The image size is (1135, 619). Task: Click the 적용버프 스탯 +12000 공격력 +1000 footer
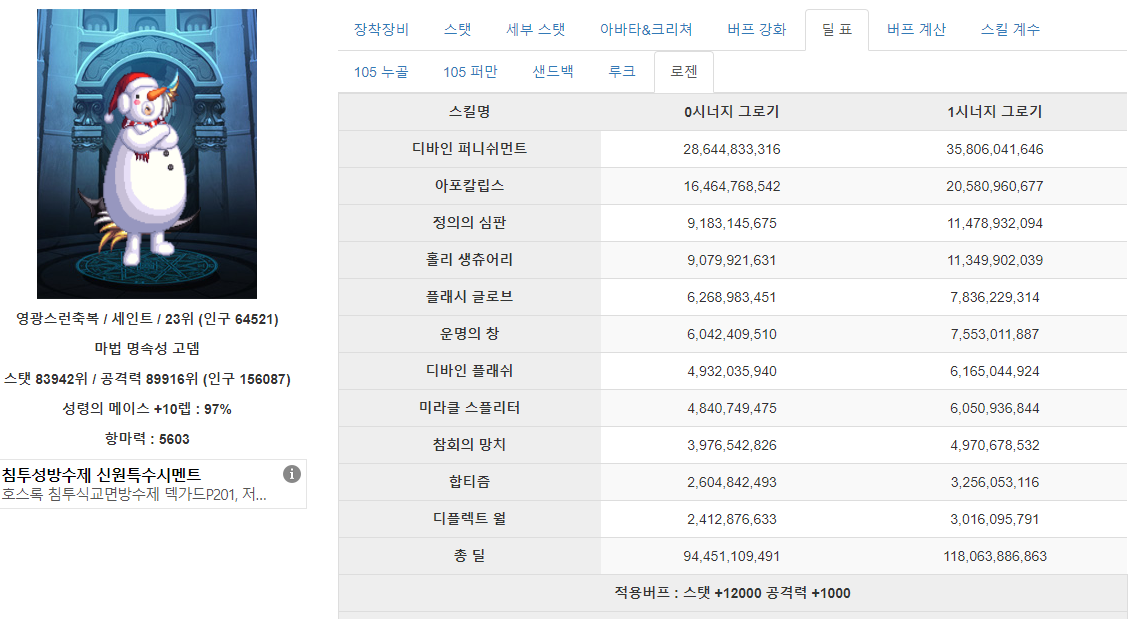pos(732,593)
